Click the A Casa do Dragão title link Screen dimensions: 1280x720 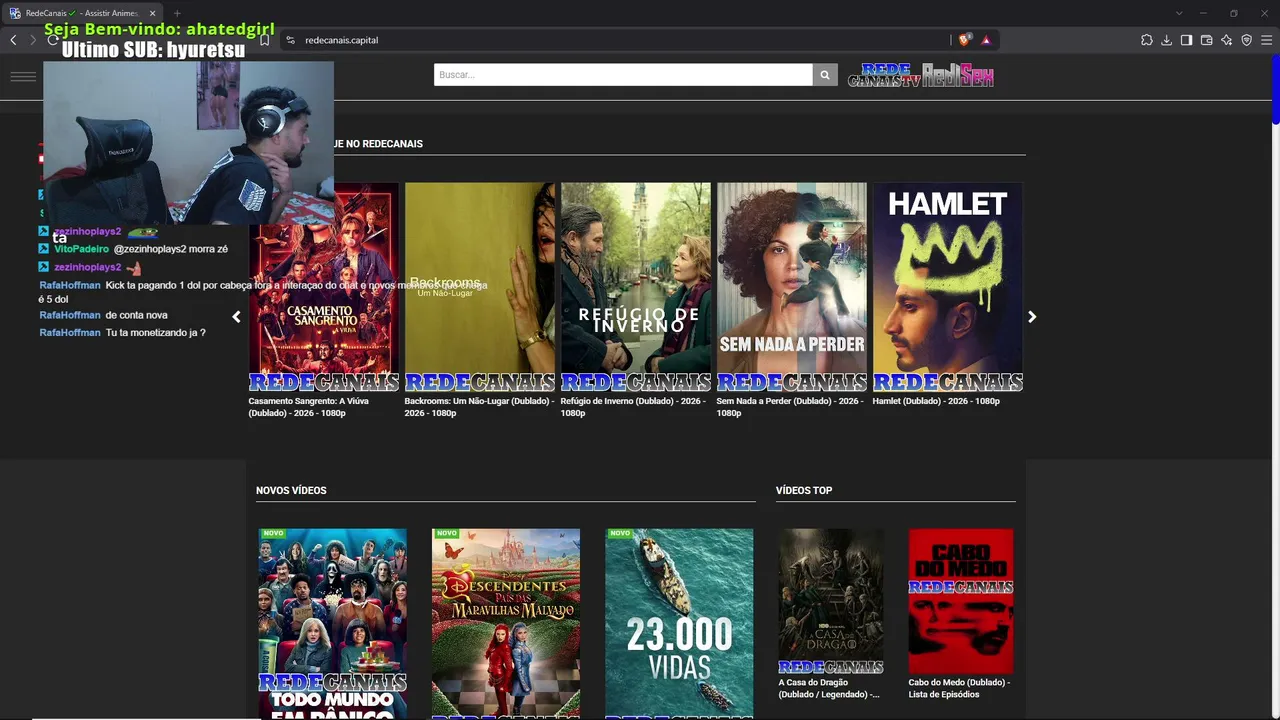click(829, 688)
